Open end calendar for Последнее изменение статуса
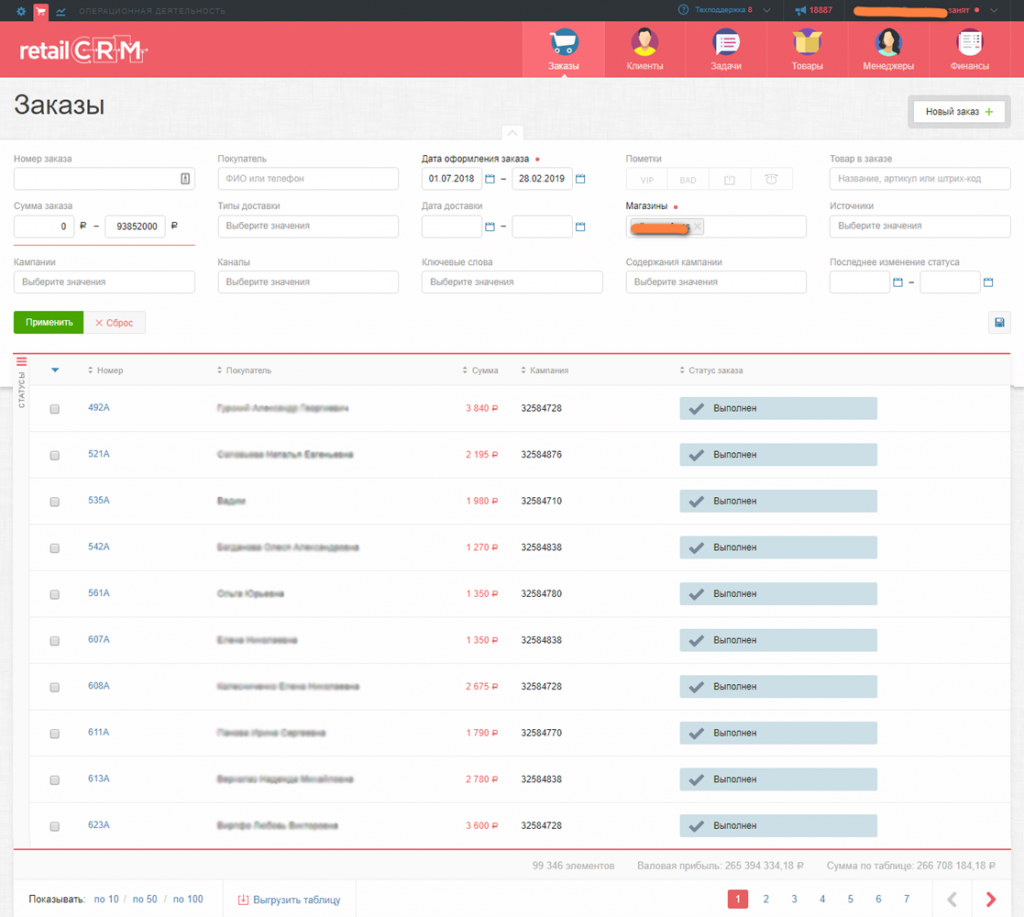The width and height of the screenshot is (1024, 917). pos(988,282)
